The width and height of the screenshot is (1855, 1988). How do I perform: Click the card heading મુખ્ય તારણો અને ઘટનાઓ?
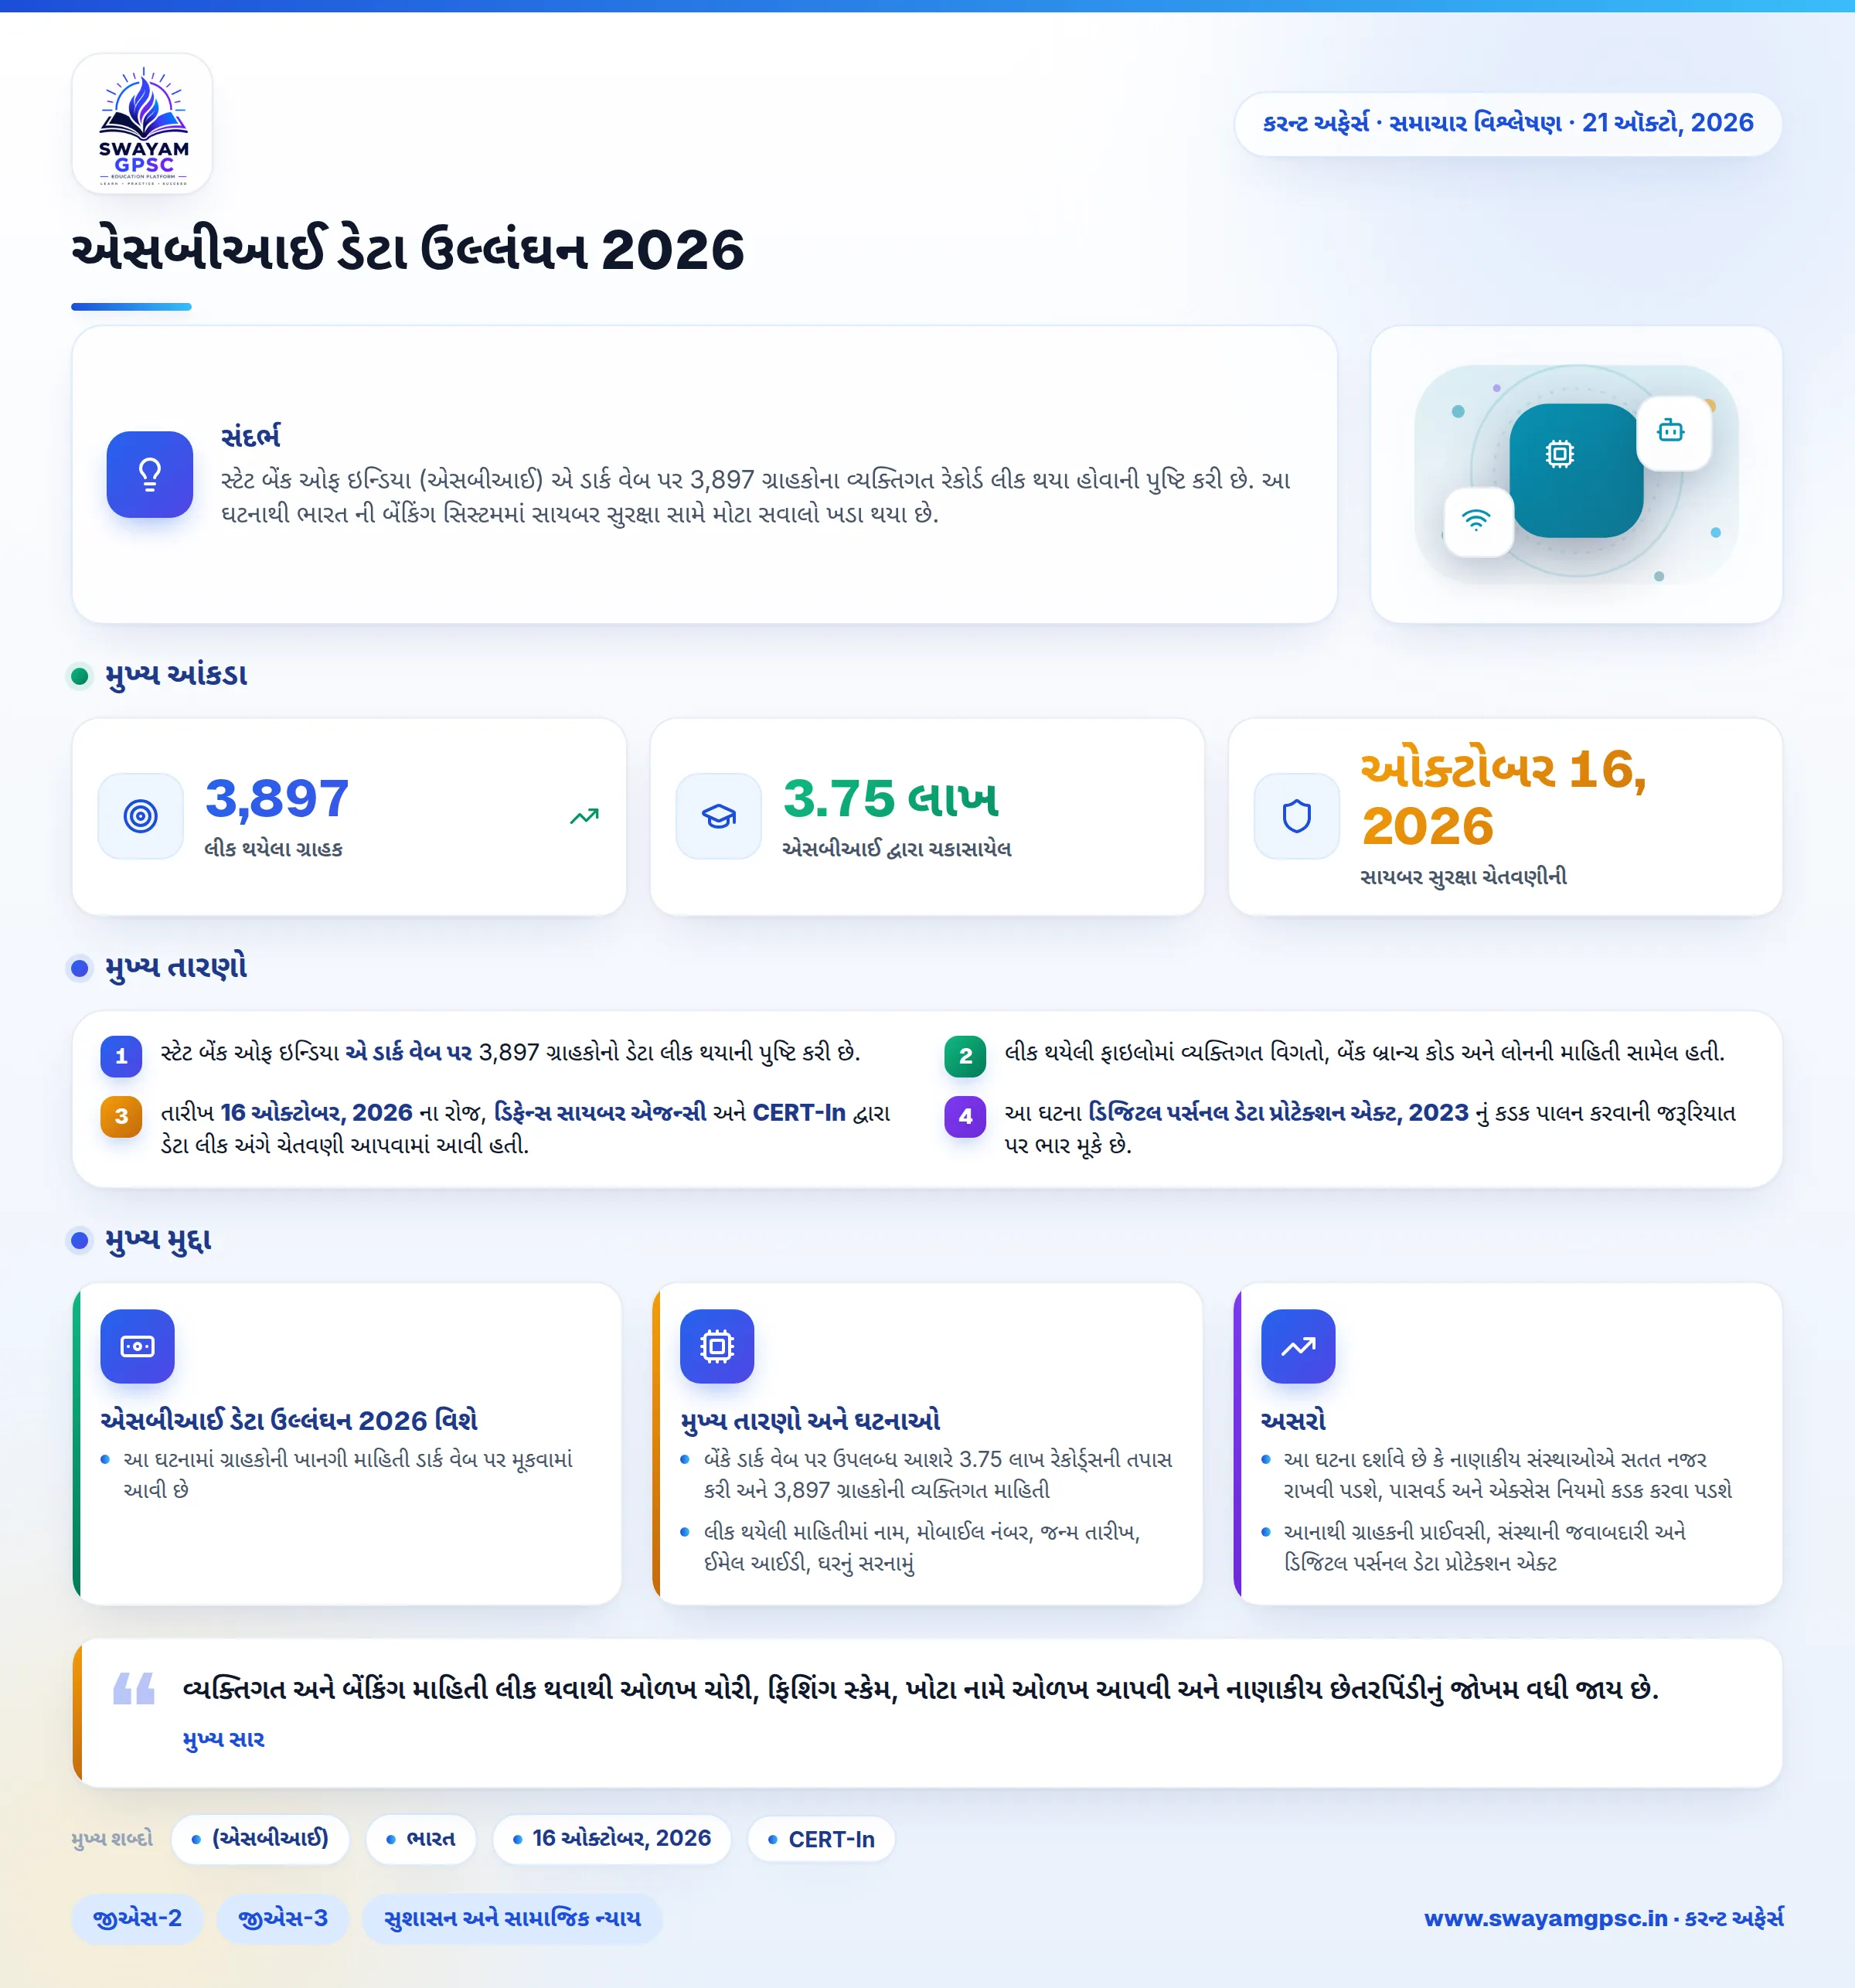point(810,1420)
